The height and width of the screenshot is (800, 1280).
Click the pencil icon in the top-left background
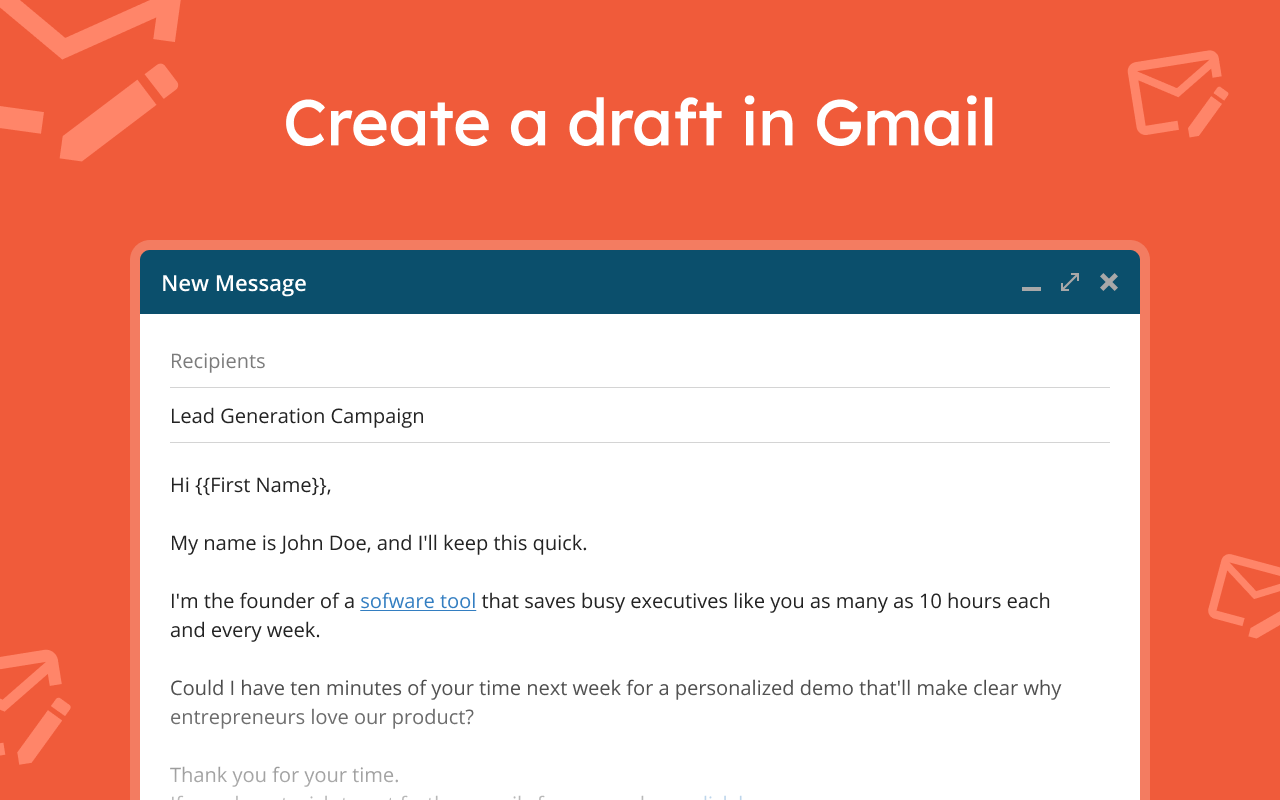coord(119,112)
